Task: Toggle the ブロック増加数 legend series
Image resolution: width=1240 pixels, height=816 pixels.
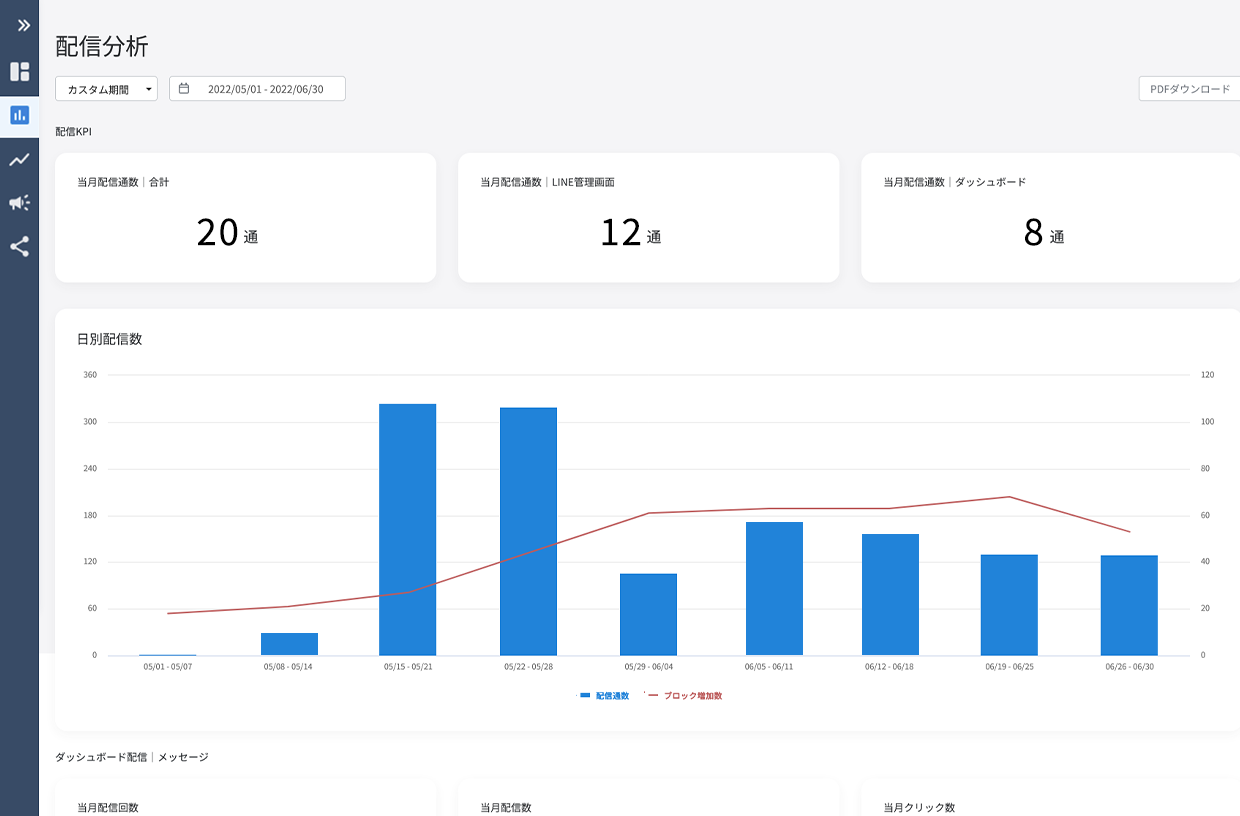Action: (x=686, y=696)
